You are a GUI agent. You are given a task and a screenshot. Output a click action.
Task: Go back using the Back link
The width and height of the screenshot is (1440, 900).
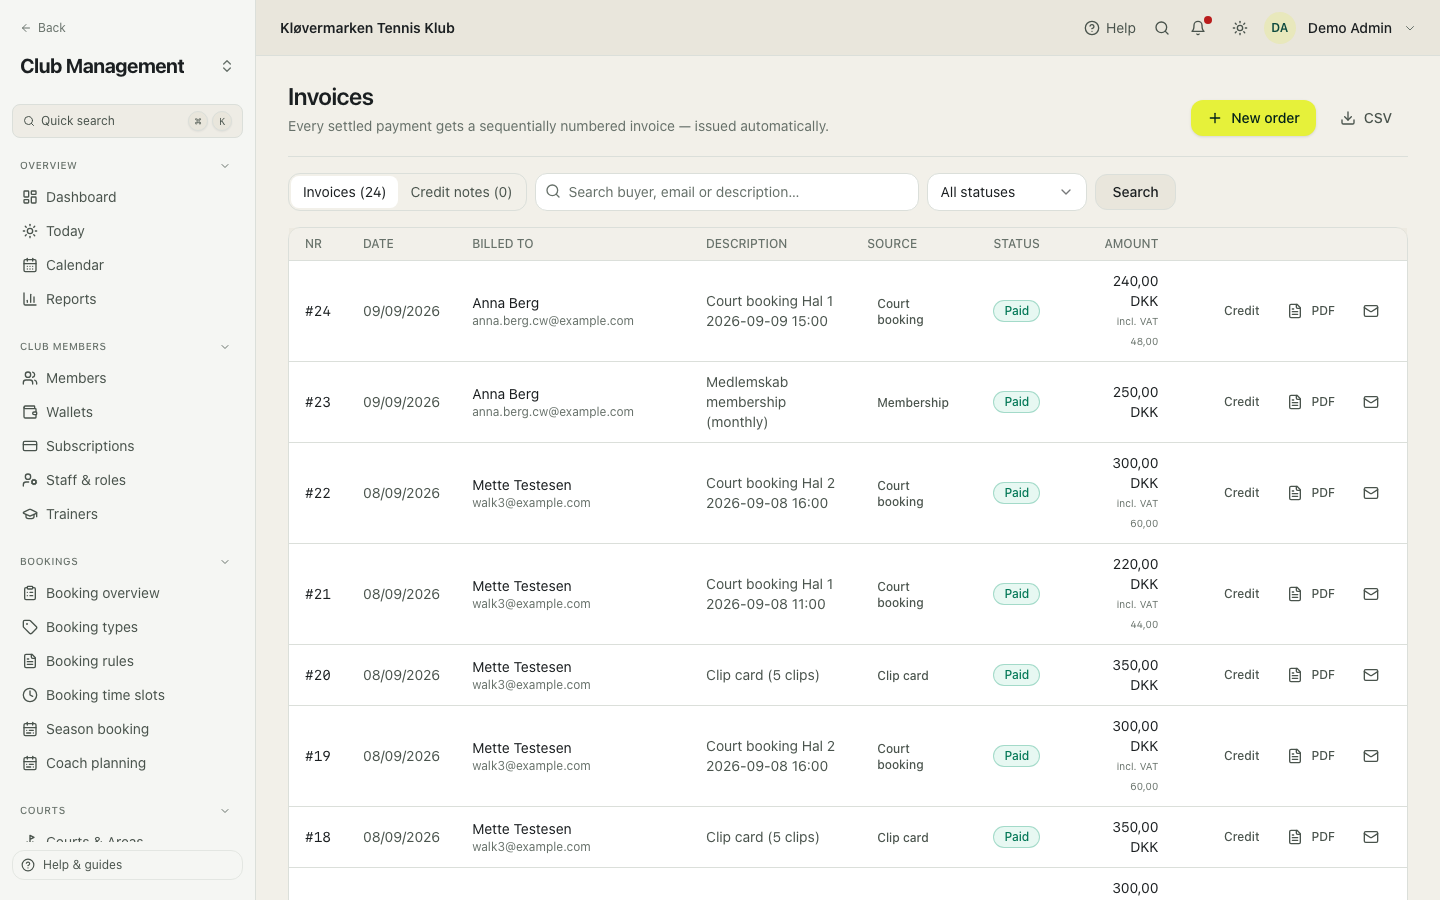point(43,28)
